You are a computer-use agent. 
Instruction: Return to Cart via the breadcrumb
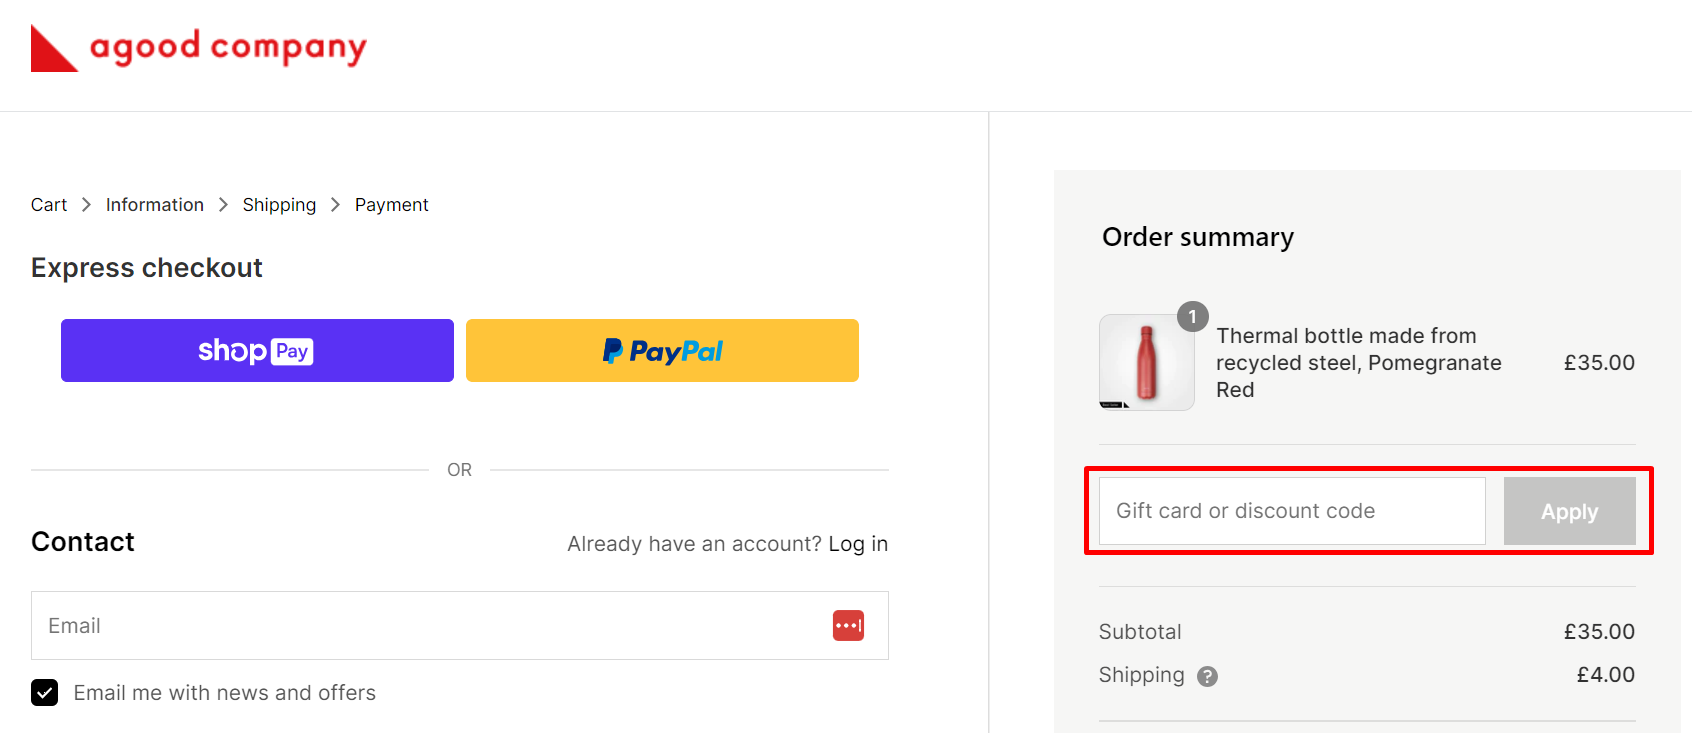(x=49, y=204)
